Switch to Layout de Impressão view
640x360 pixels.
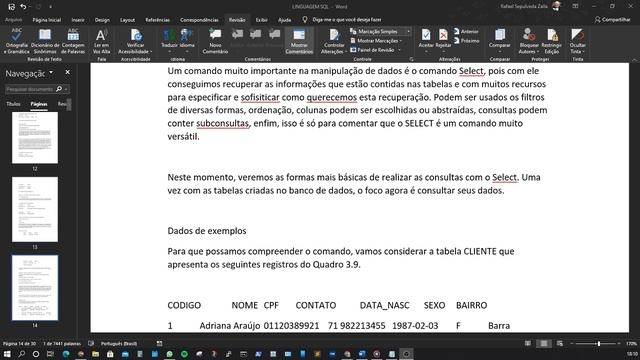click(x=544, y=344)
